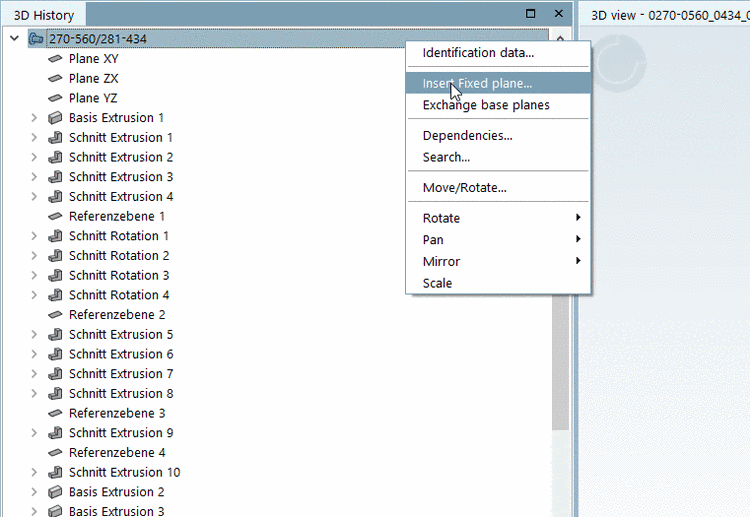Click the Referenzebene 2 plane icon
Screen dimensions: 750x517
[x=55, y=315]
